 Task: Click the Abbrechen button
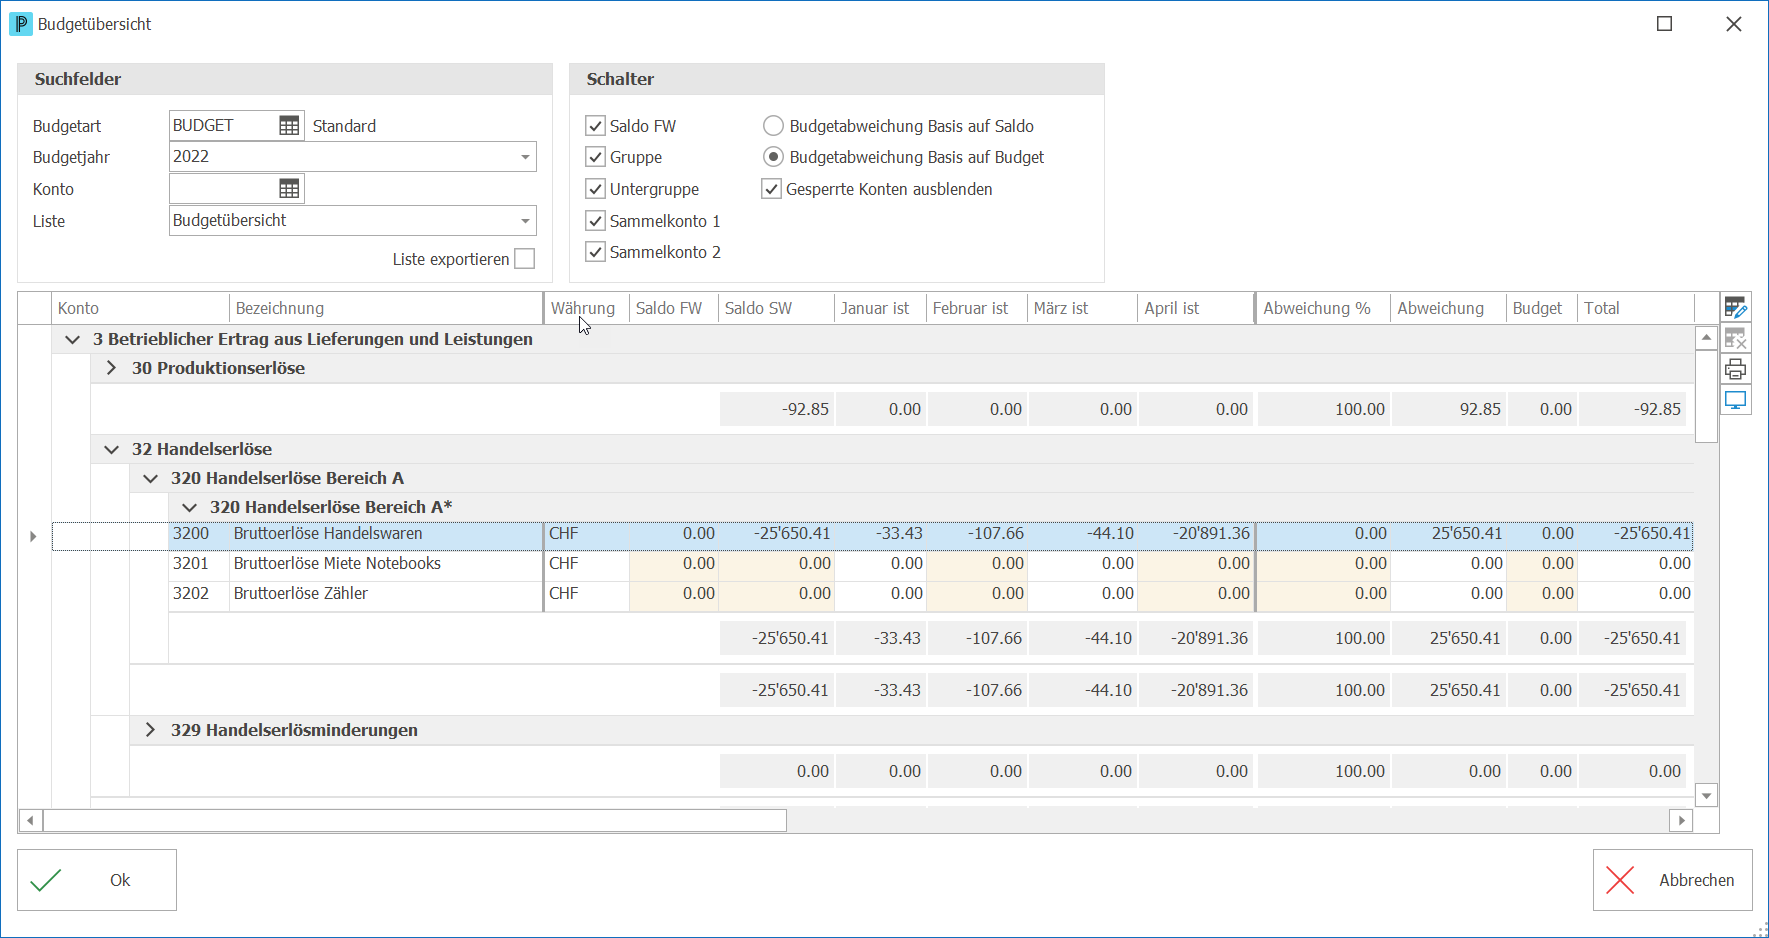point(1672,880)
